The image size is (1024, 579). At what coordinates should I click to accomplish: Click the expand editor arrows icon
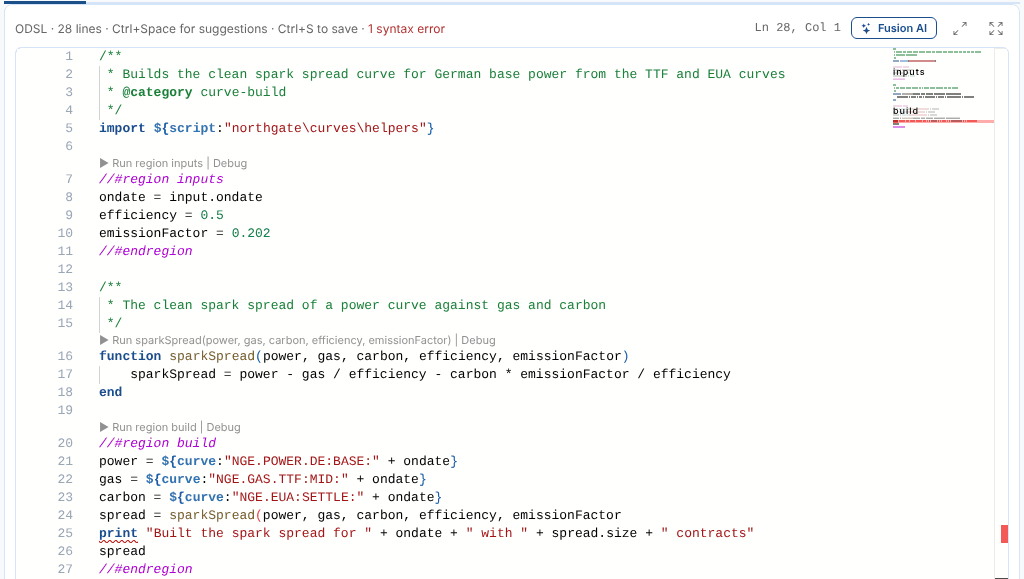pos(959,28)
